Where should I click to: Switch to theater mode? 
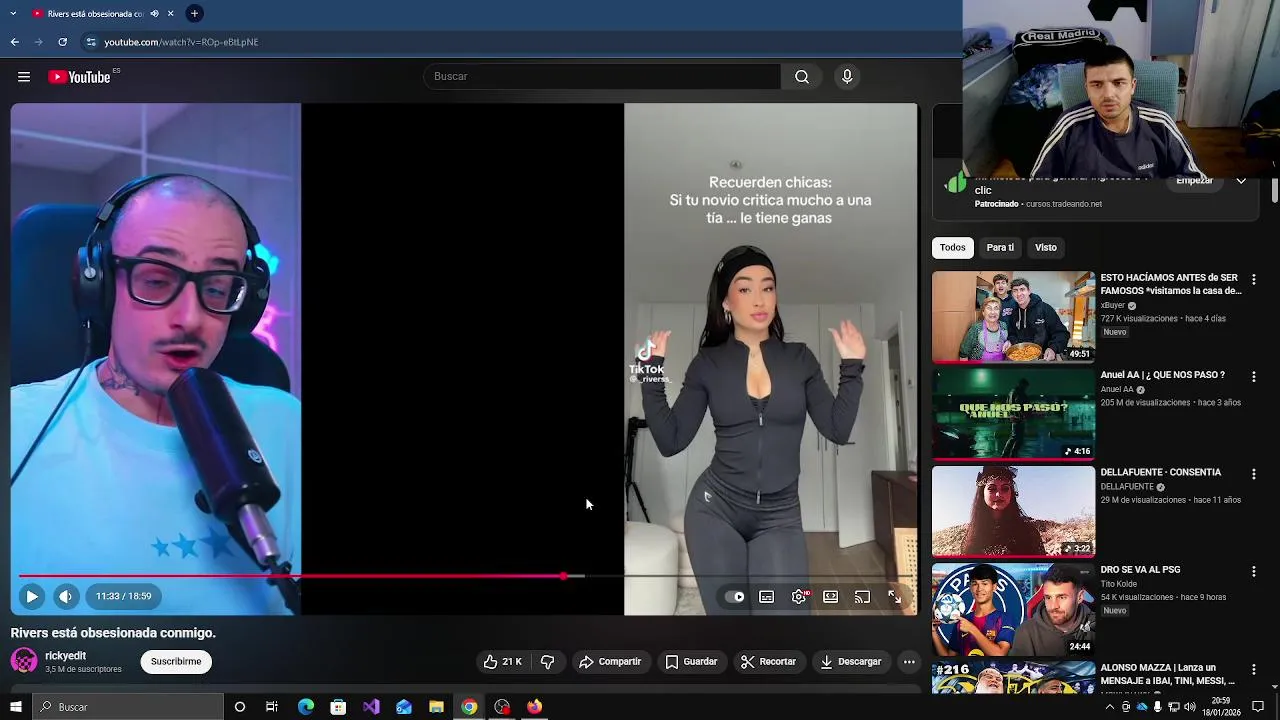tap(830, 597)
